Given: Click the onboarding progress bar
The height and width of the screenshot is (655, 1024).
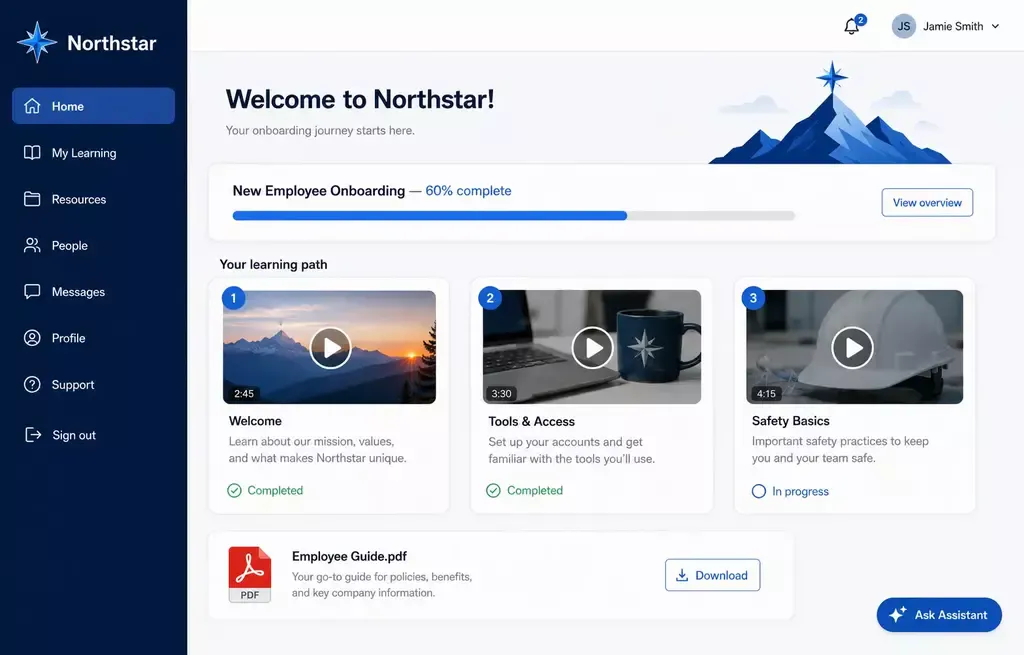Looking at the screenshot, I should (513, 216).
